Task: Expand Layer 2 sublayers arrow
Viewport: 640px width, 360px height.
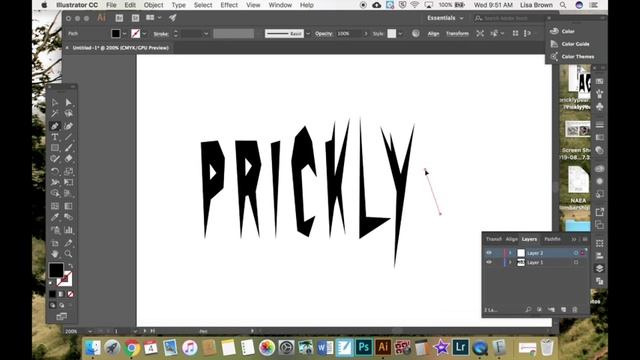Action: (510, 253)
